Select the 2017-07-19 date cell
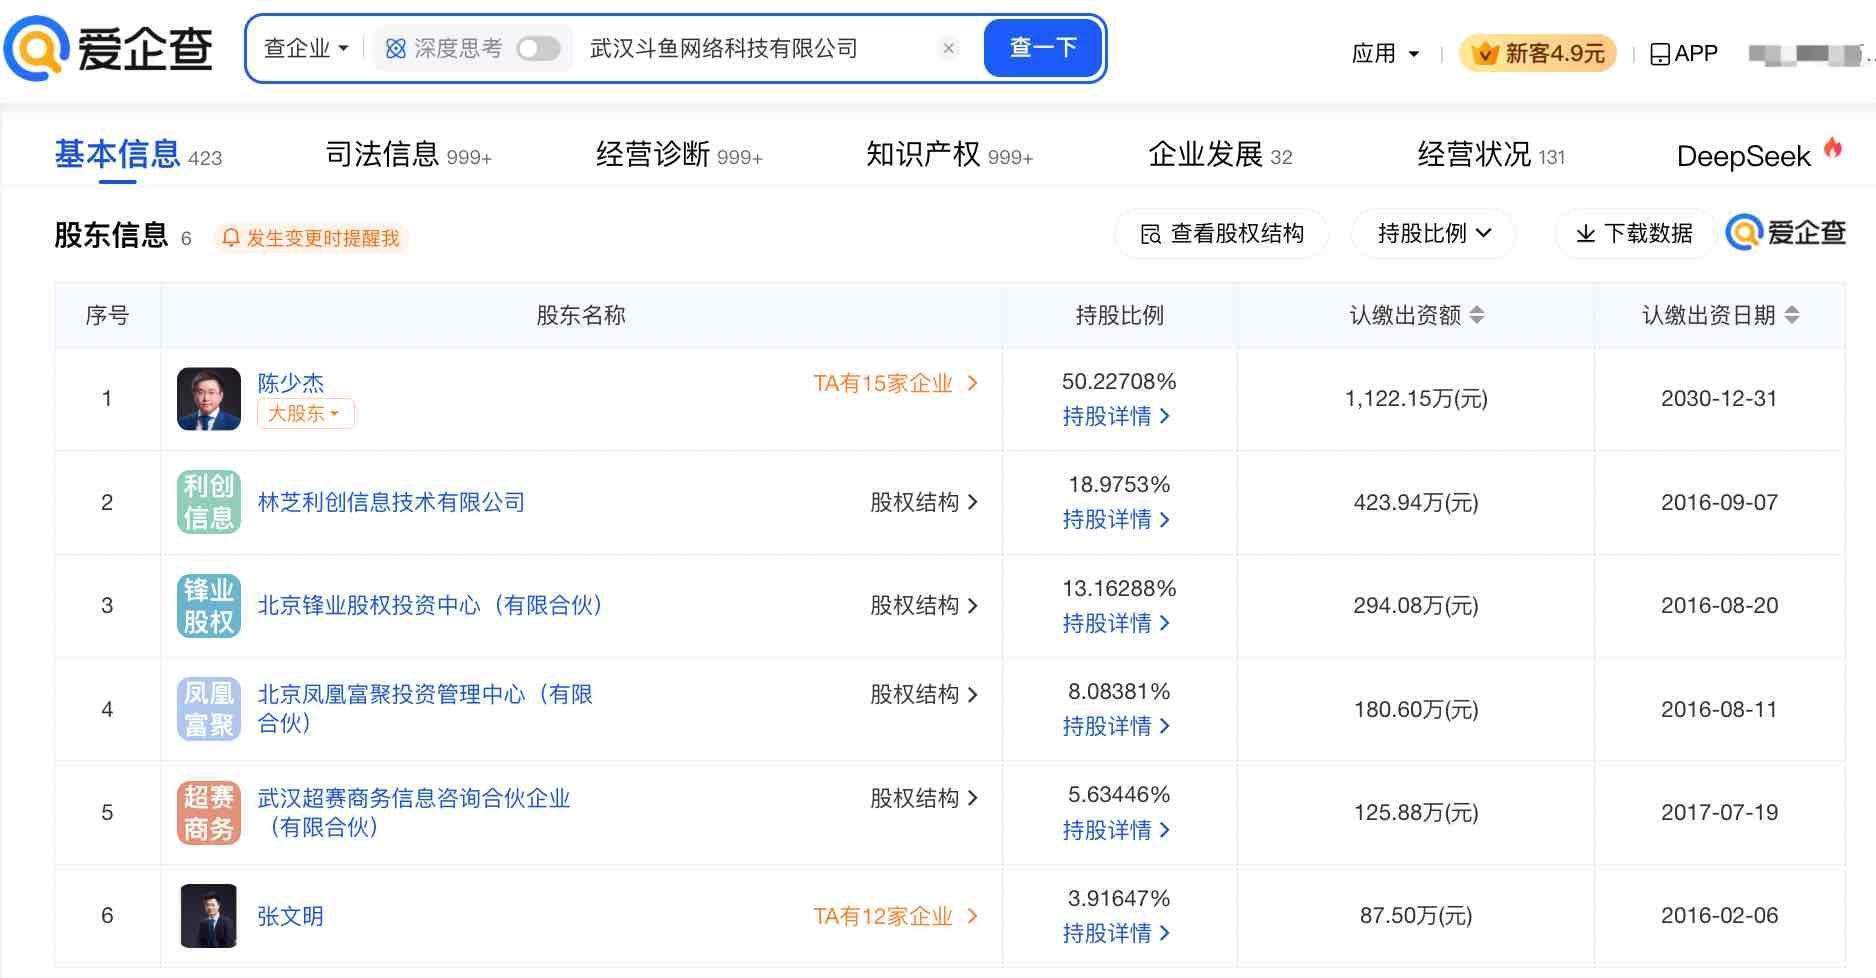 1719,812
